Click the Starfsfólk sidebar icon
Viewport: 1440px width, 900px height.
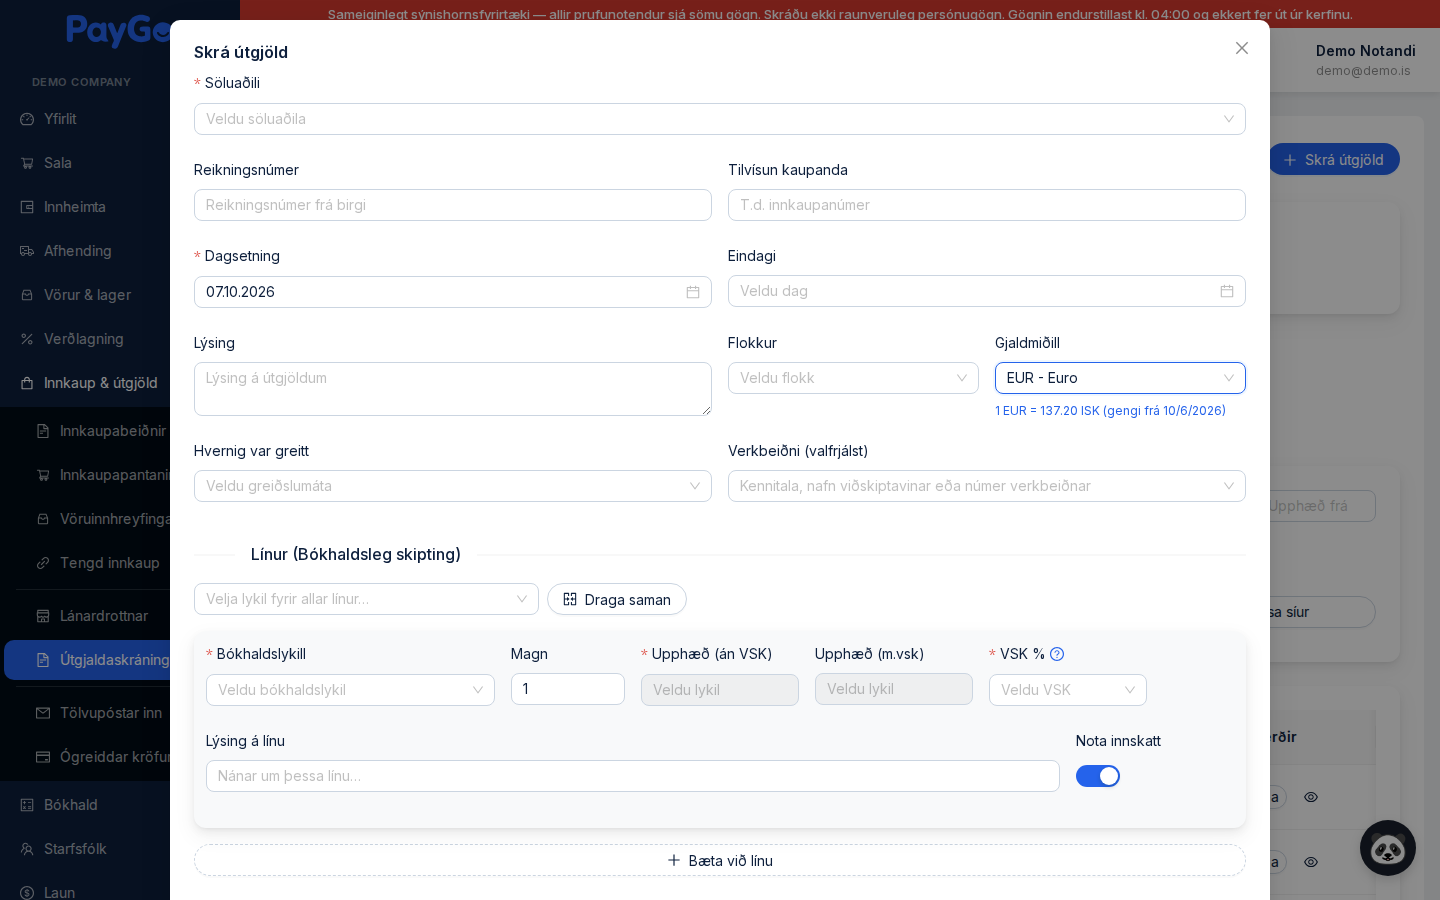[27, 849]
